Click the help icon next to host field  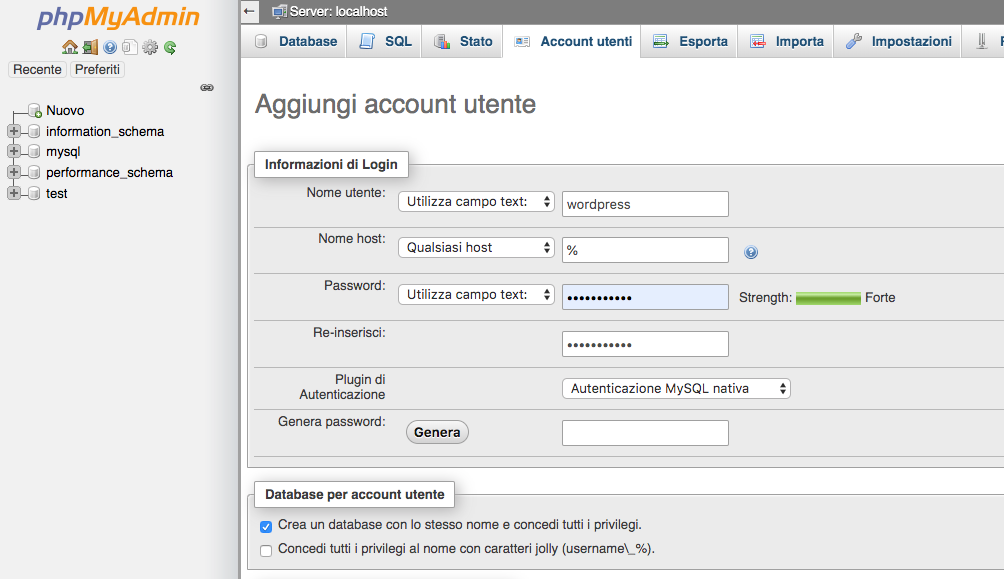coord(750,252)
